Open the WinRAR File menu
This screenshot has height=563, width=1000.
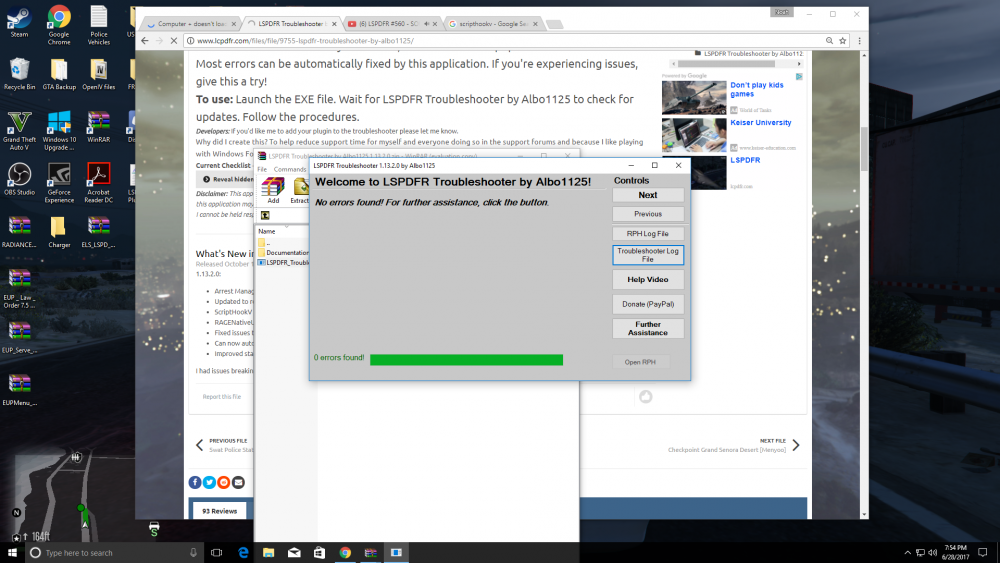coord(262,170)
